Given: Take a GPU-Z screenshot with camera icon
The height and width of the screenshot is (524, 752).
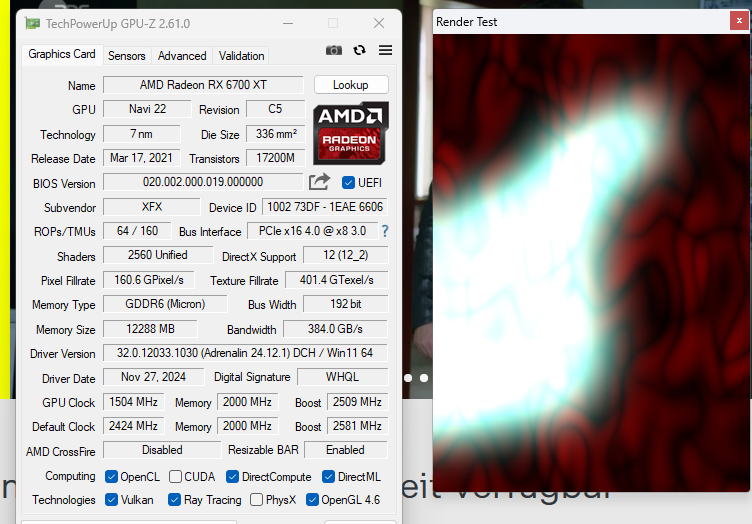Looking at the screenshot, I should point(334,50).
